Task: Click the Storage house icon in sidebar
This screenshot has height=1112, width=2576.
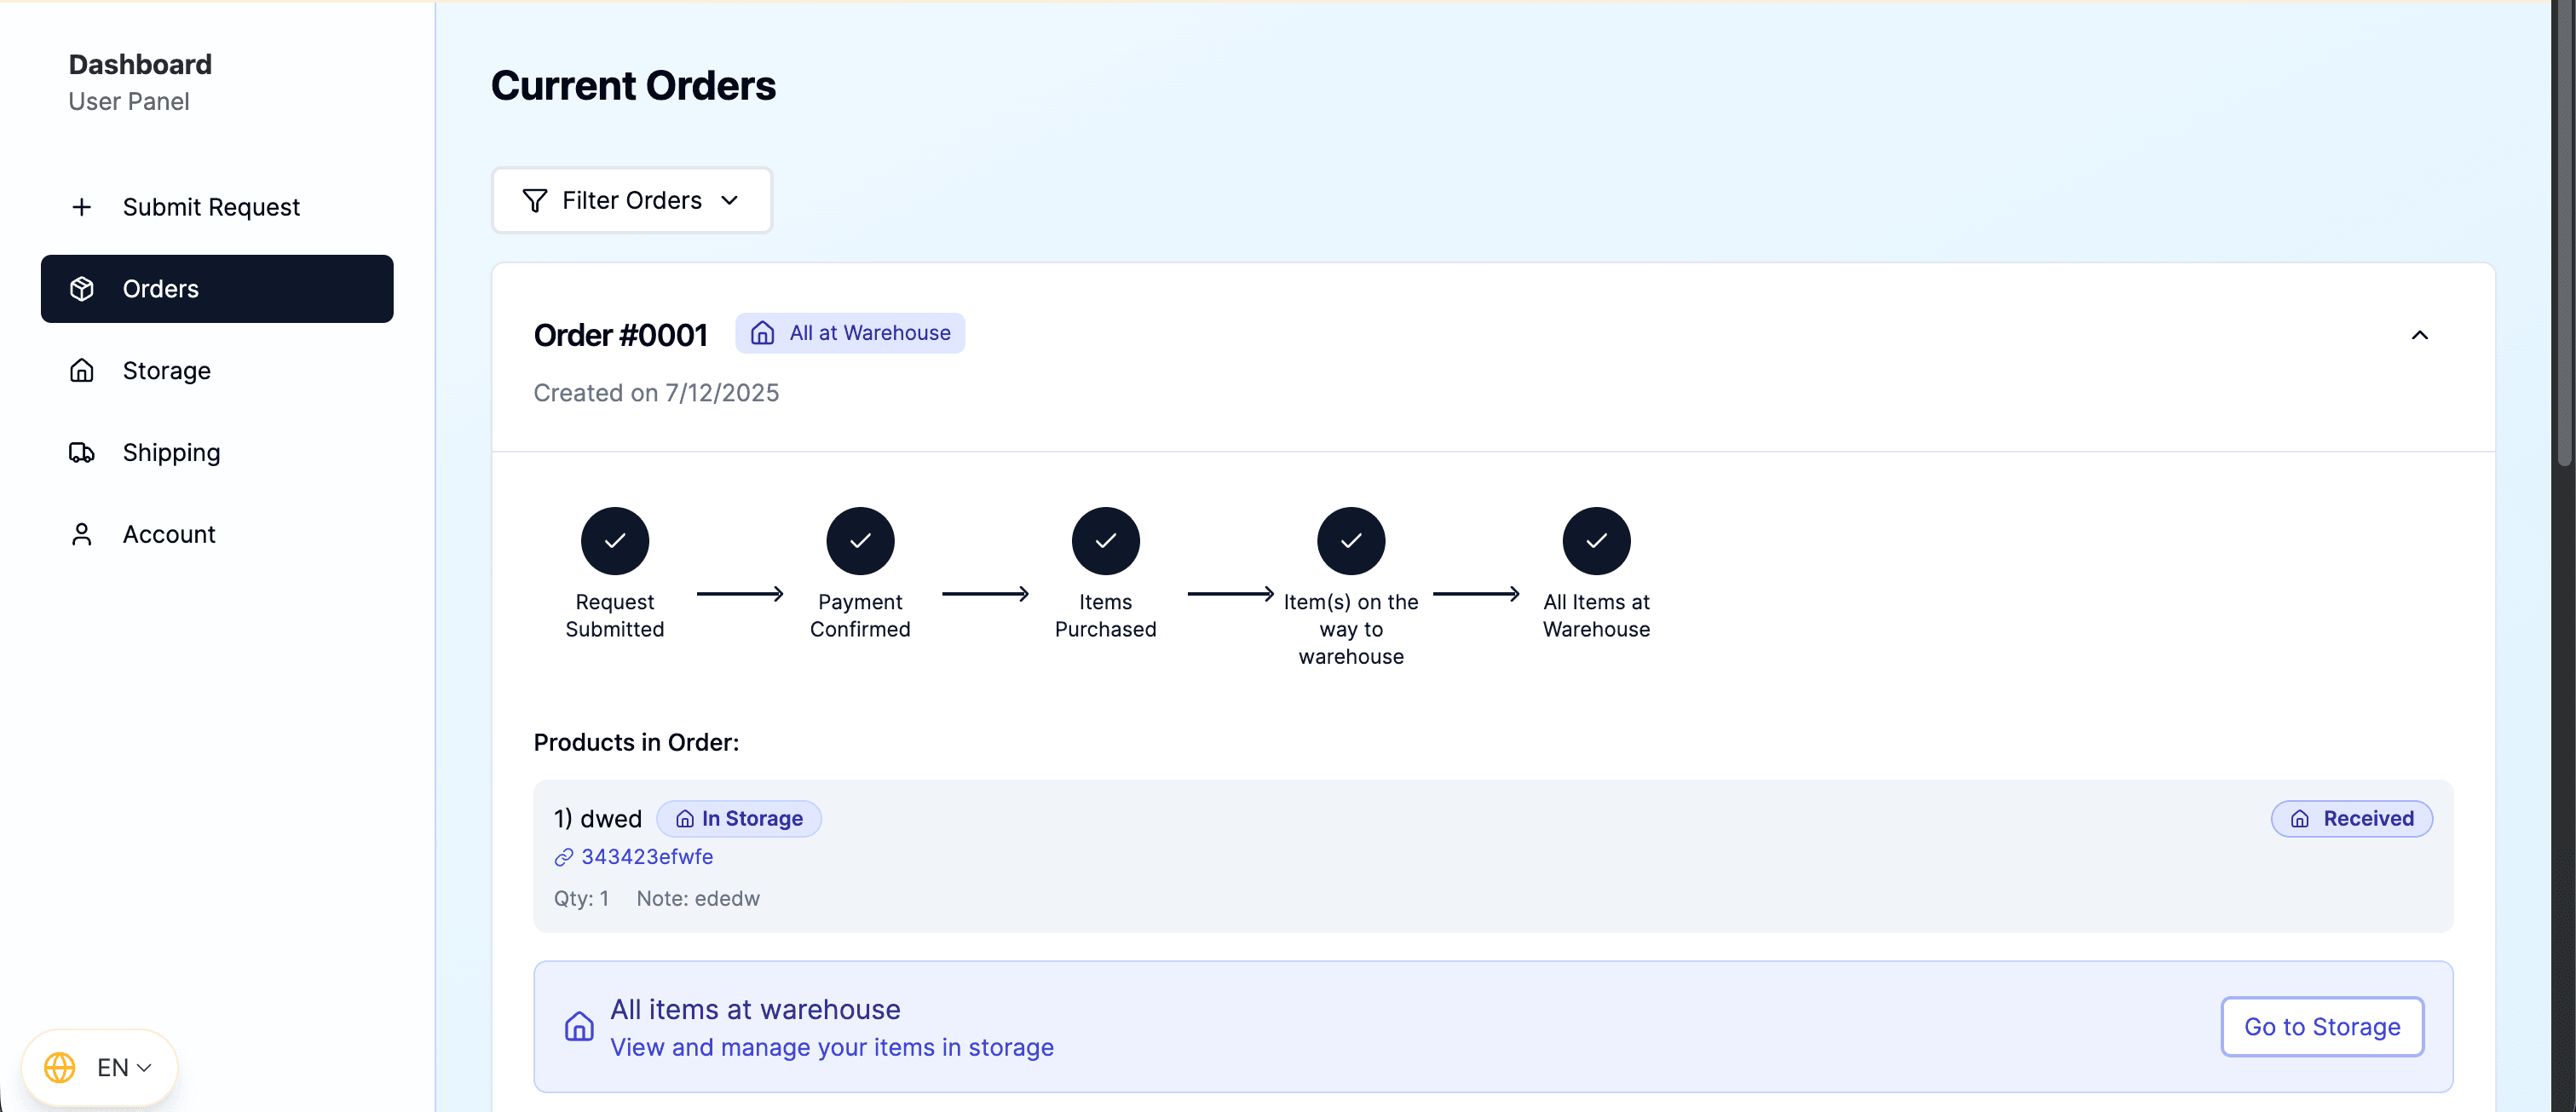Action: click(x=82, y=370)
